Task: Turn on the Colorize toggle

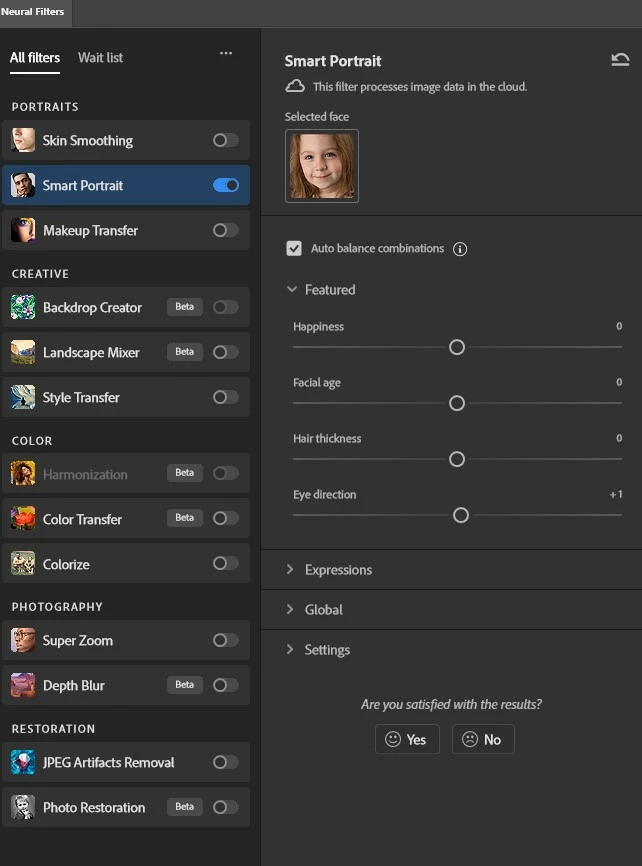Action: (x=226, y=563)
